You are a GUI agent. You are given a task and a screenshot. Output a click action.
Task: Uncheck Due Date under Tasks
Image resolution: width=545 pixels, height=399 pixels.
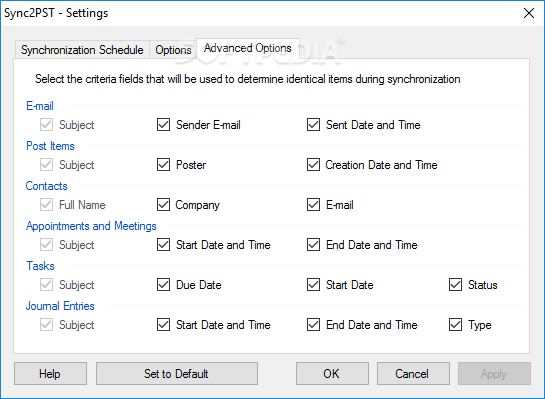click(x=163, y=284)
